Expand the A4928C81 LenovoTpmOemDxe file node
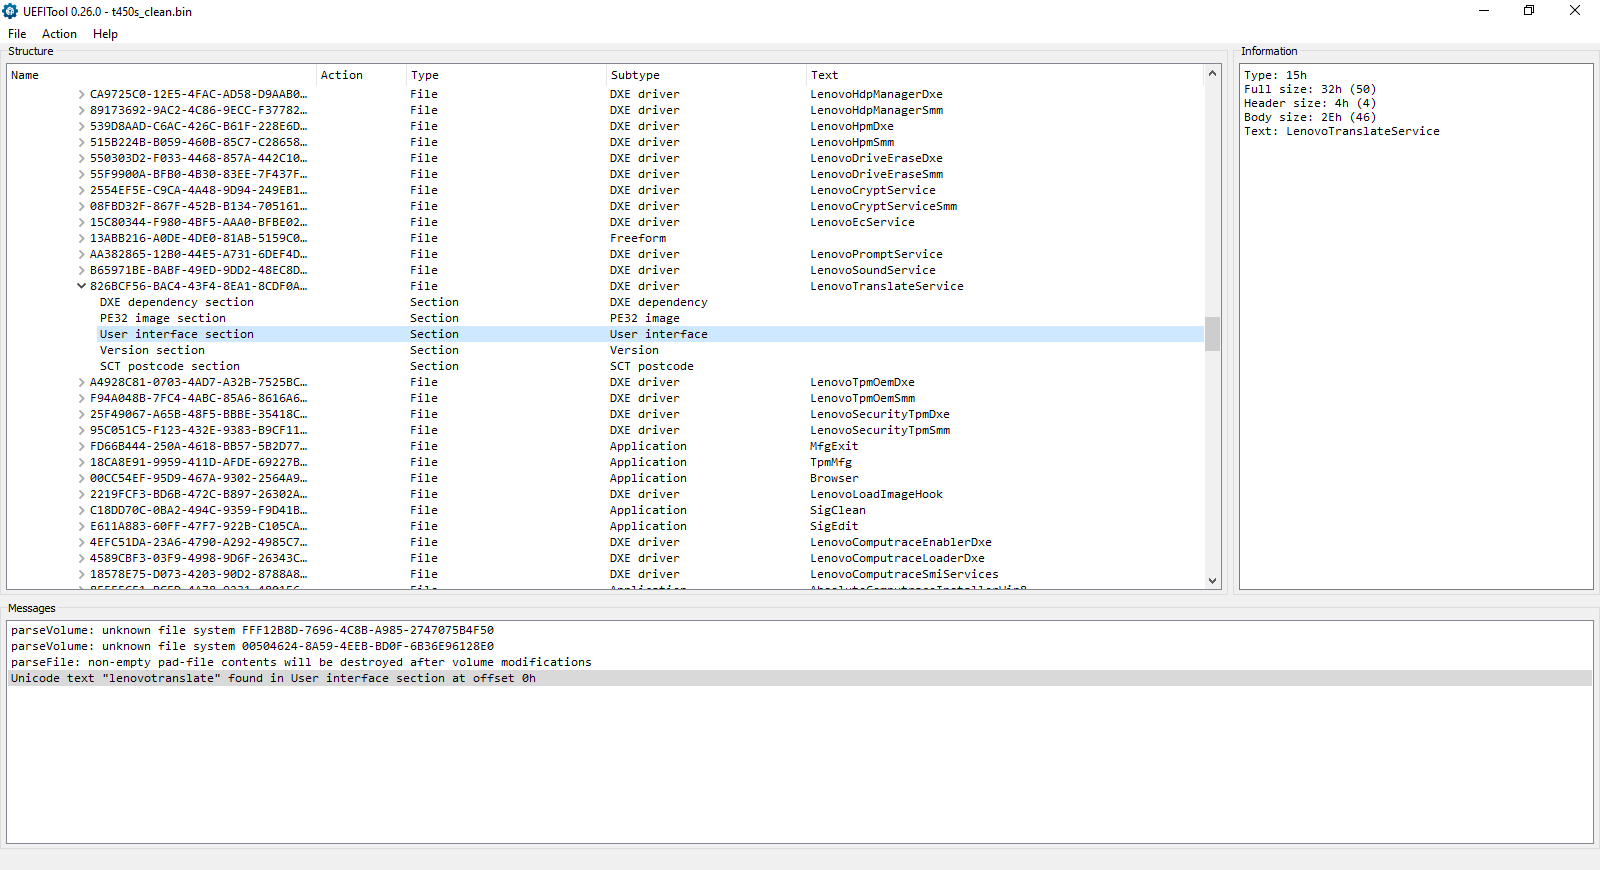Viewport: 1600px width, 870px height. pyautogui.click(x=82, y=382)
